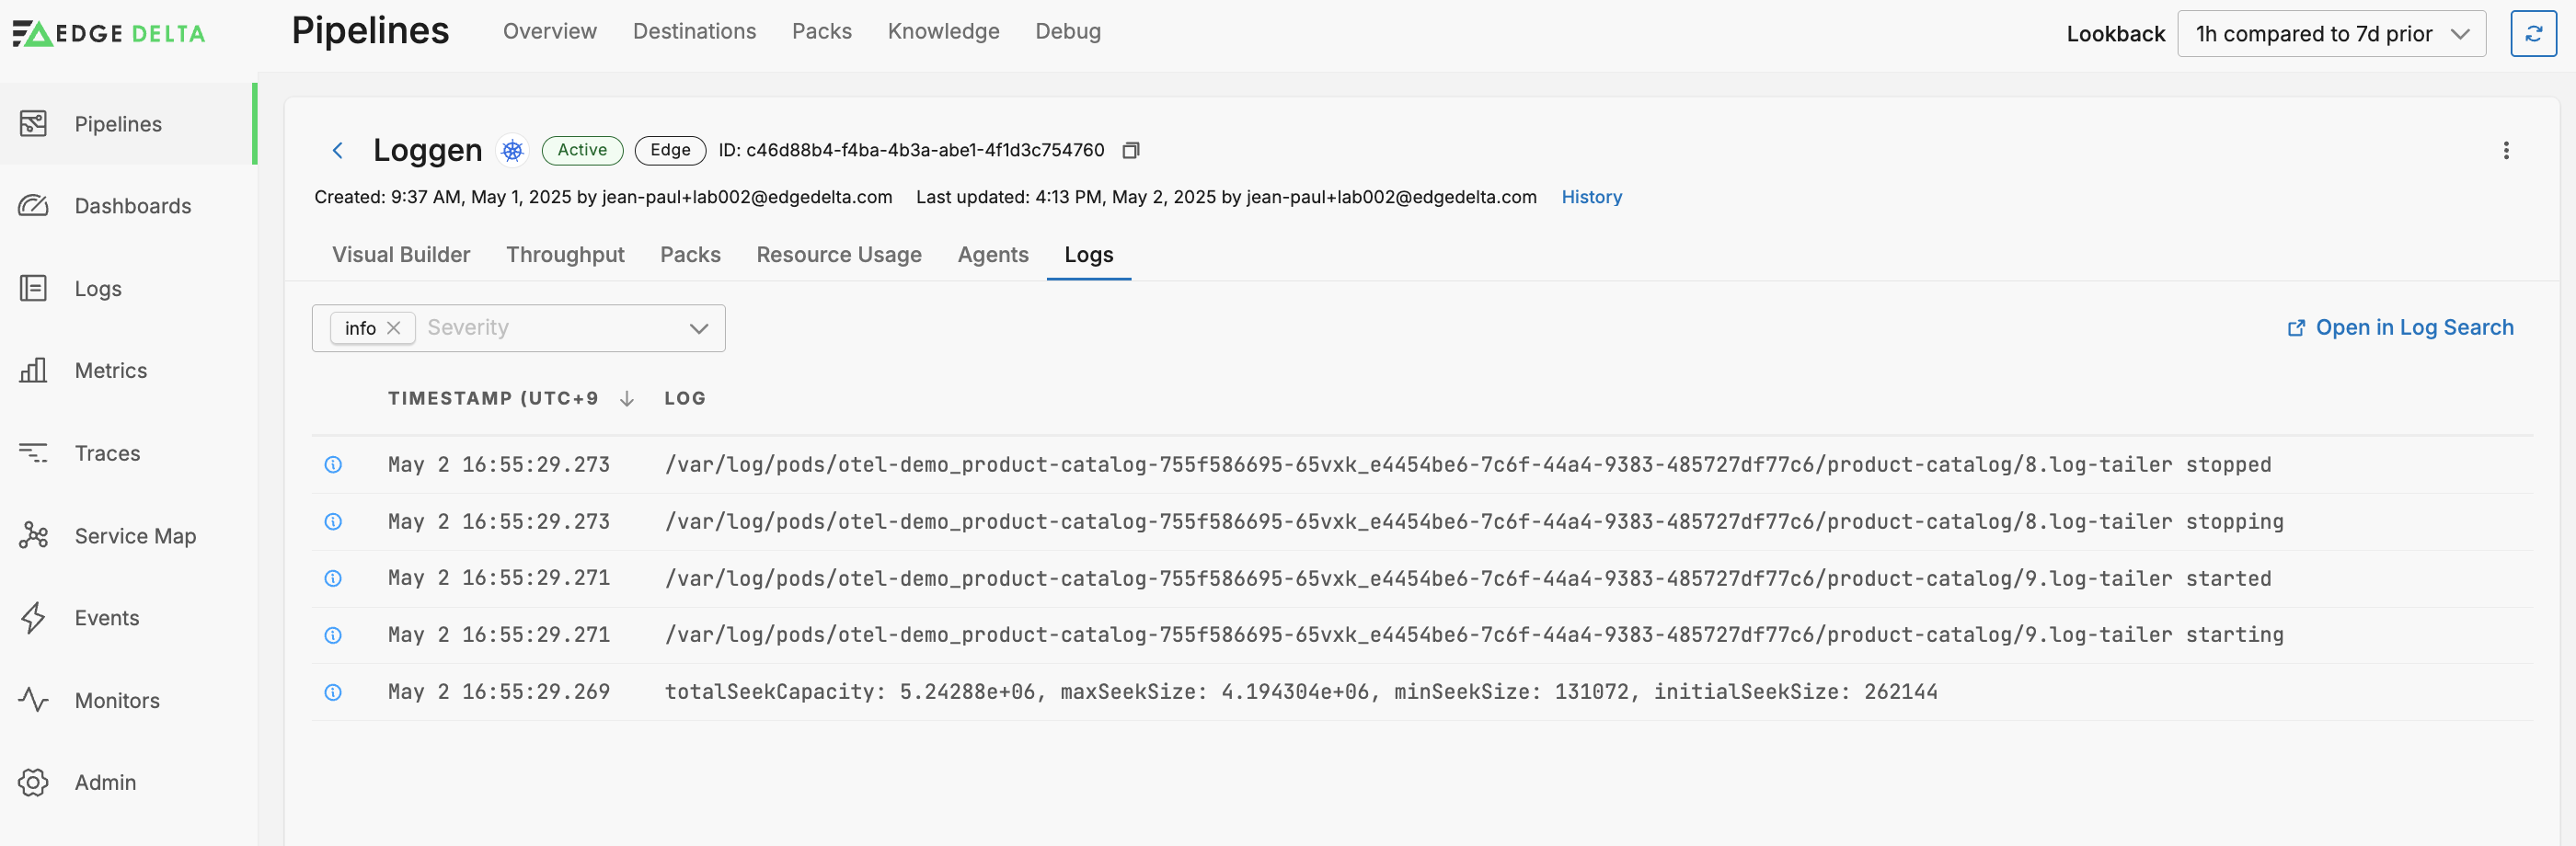Open the three-dot more options menu

[x=2505, y=150]
